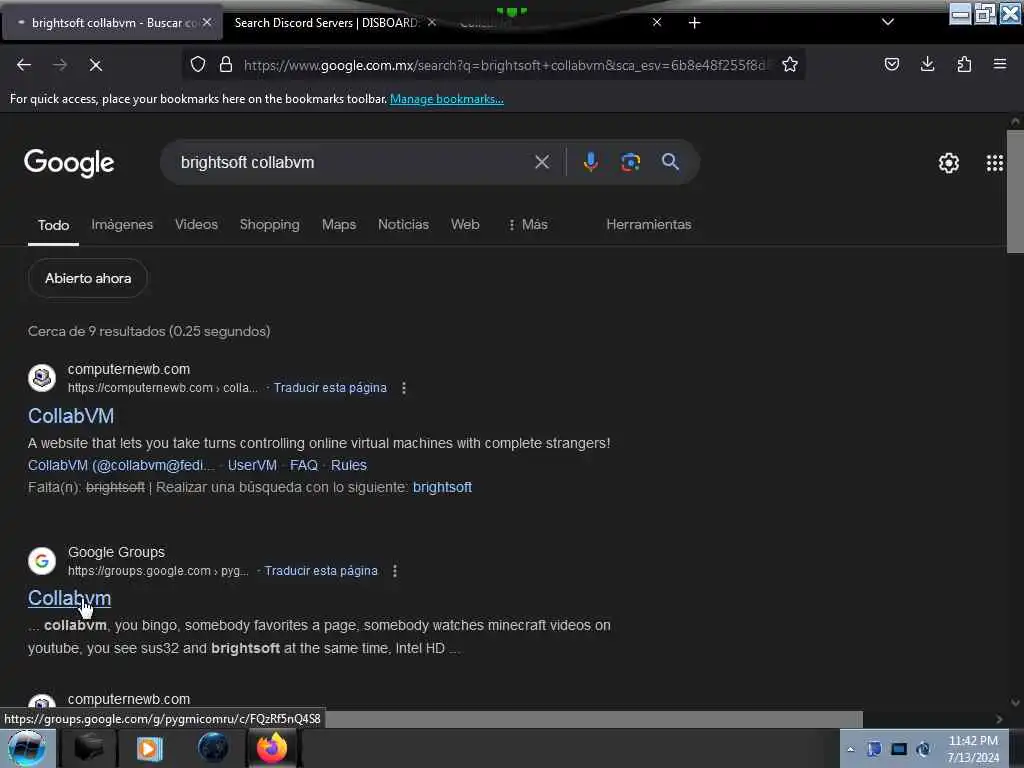Clear the Google search box
1024x768 pixels.
[541, 162]
